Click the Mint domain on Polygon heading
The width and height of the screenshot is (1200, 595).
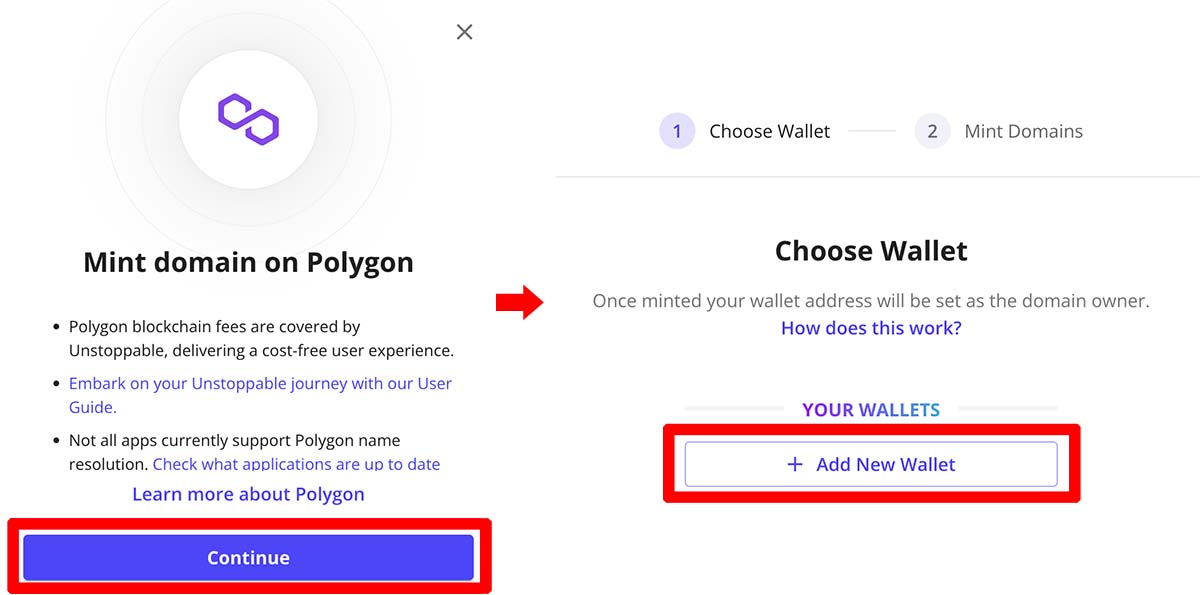click(248, 262)
